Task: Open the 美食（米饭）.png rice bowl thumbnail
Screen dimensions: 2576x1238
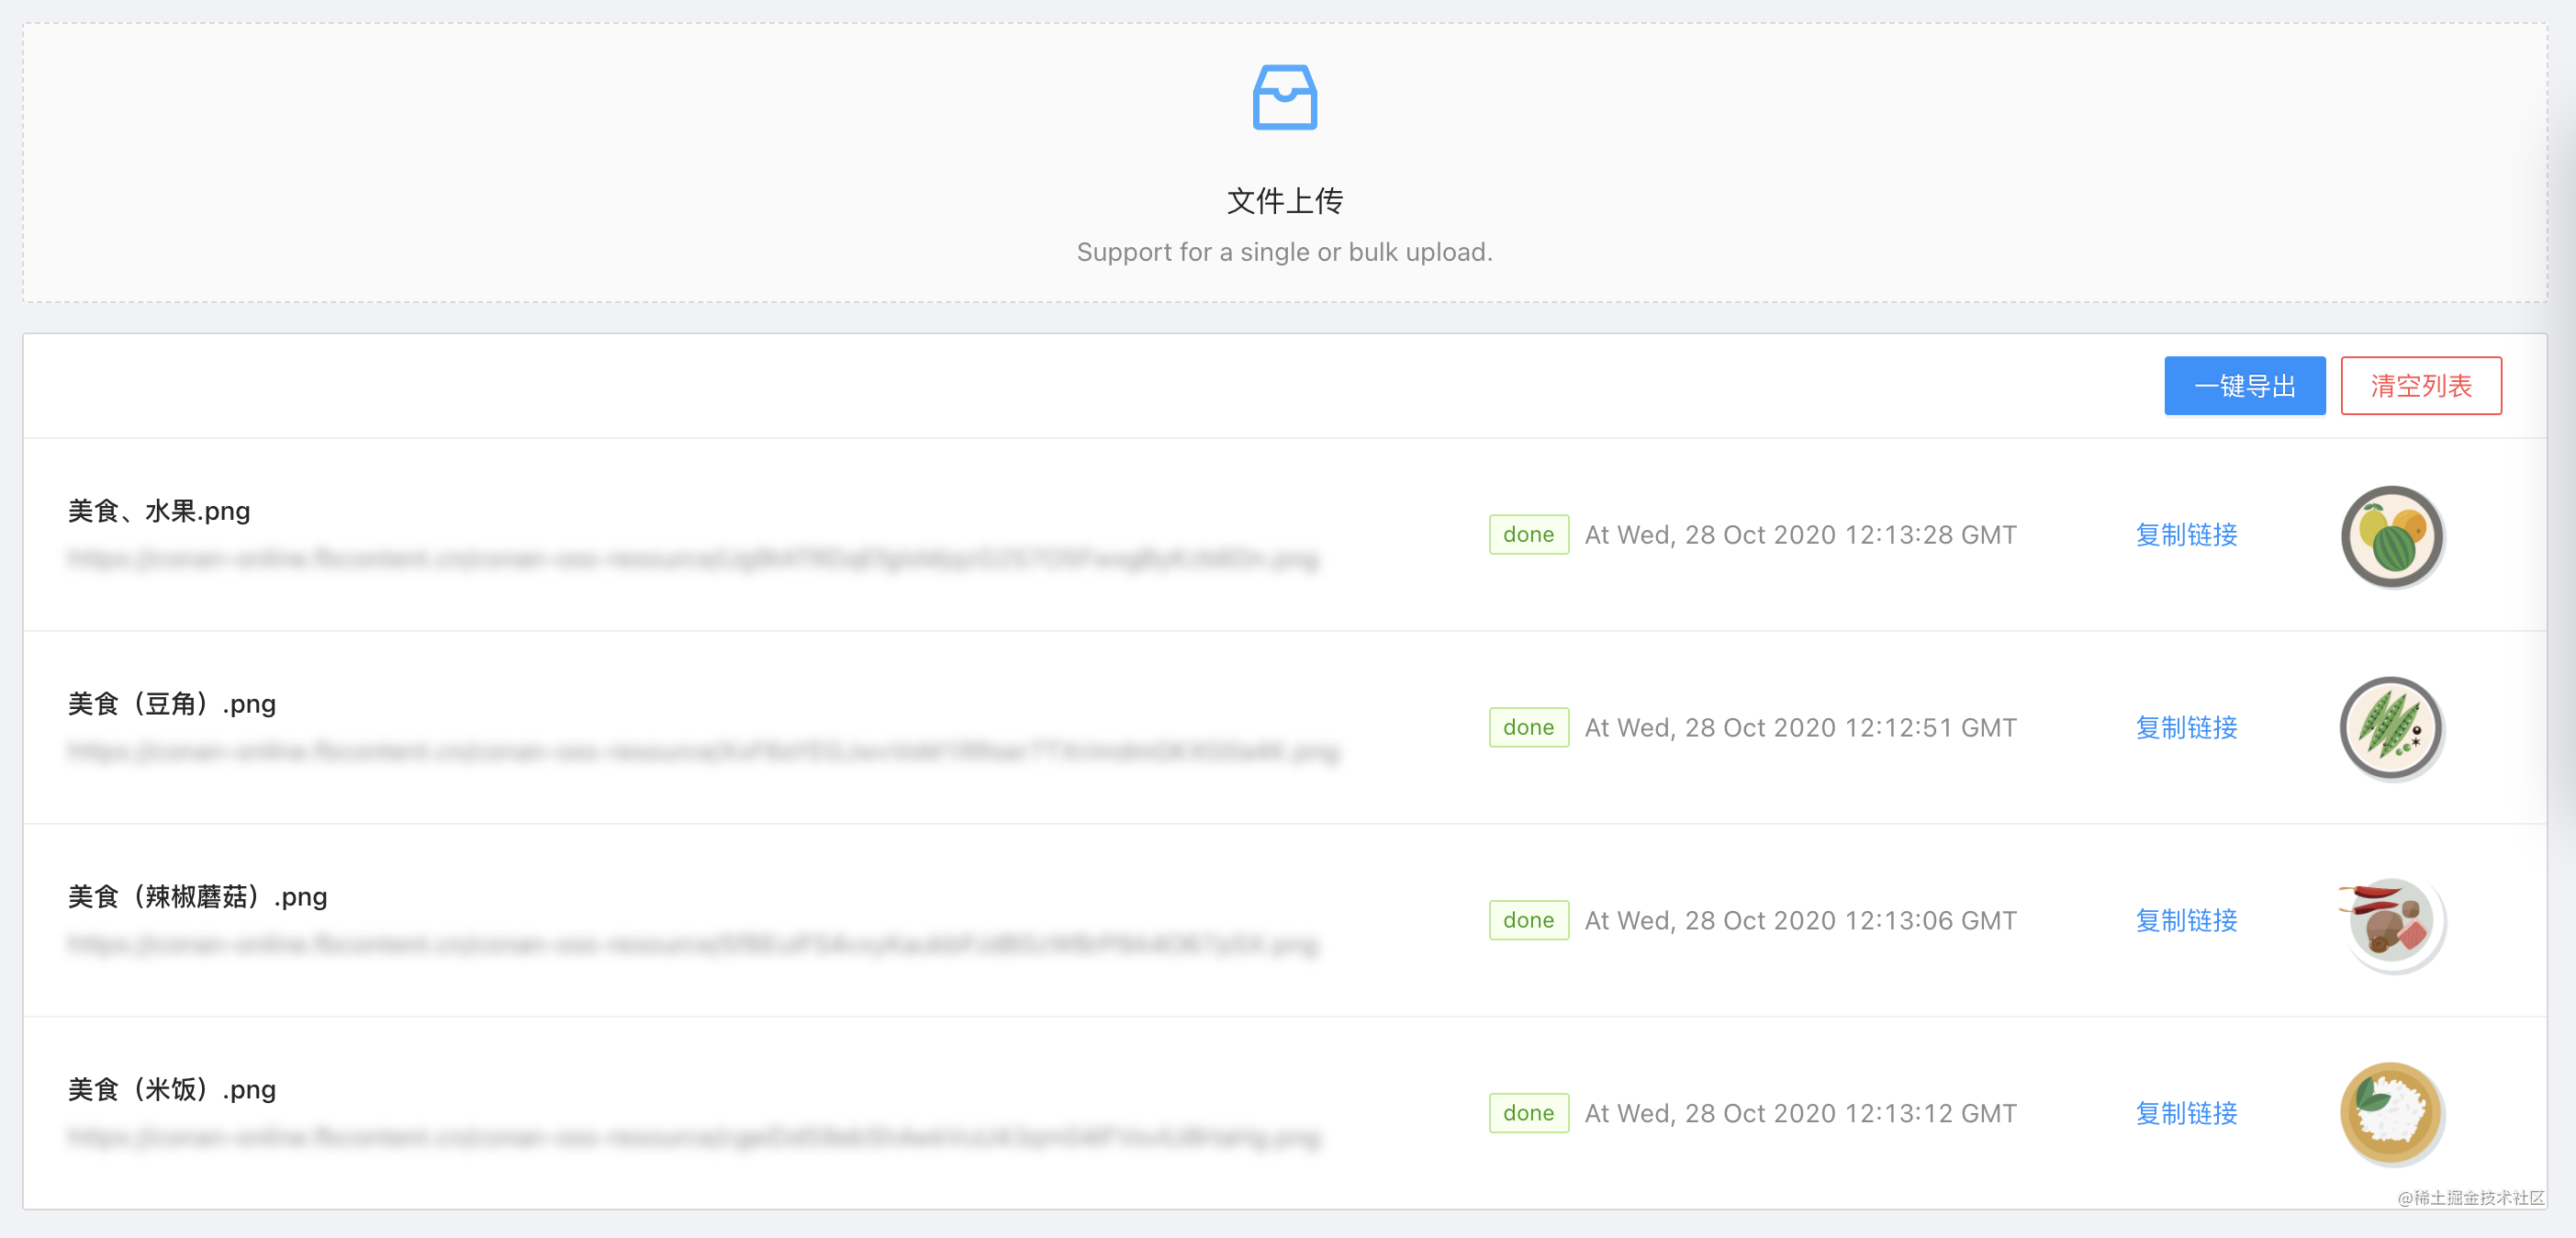Action: point(2392,1112)
